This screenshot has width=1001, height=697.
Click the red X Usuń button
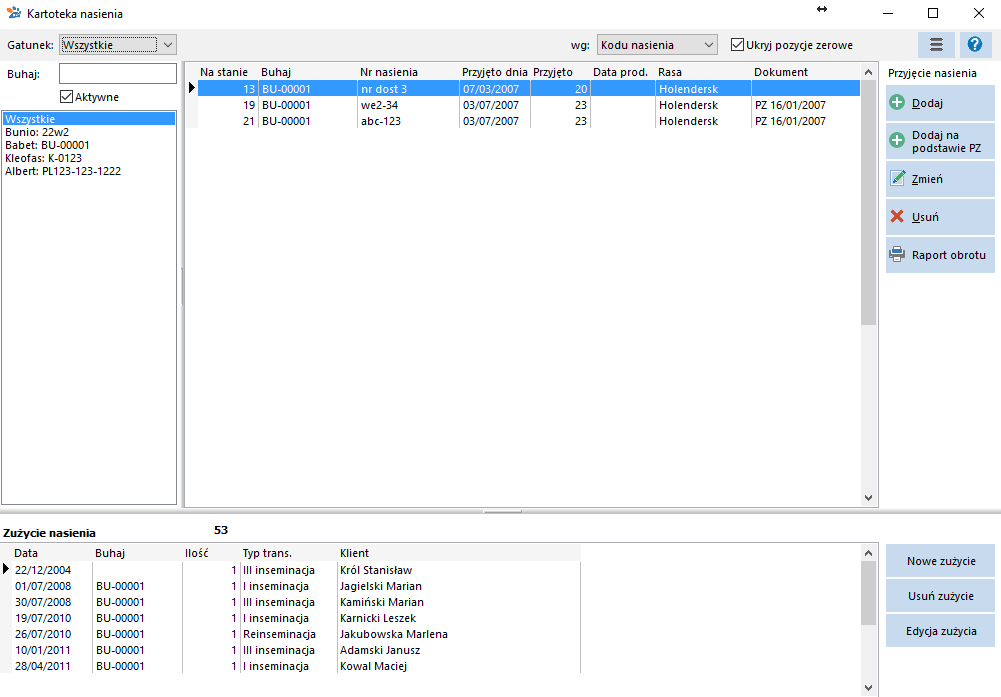click(940, 217)
